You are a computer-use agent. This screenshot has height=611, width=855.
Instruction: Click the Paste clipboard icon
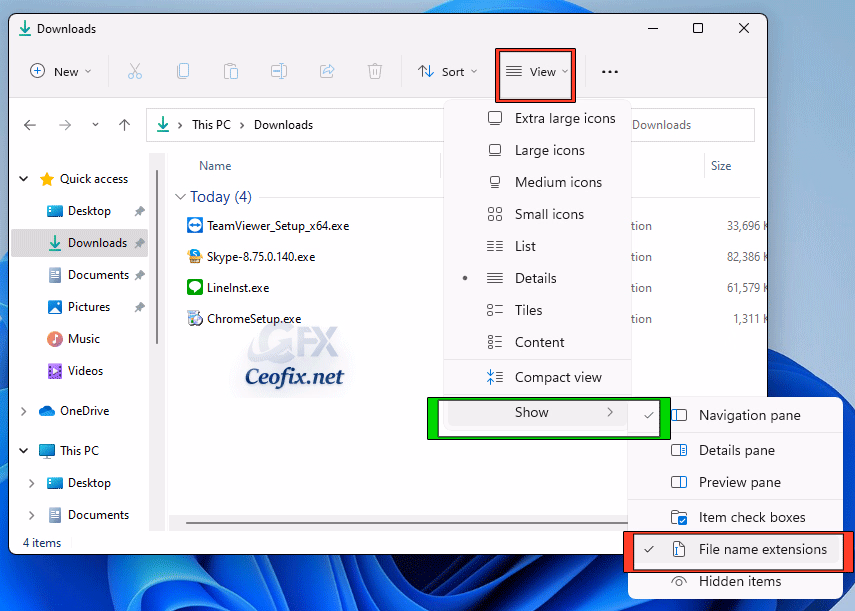pos(231,71)
